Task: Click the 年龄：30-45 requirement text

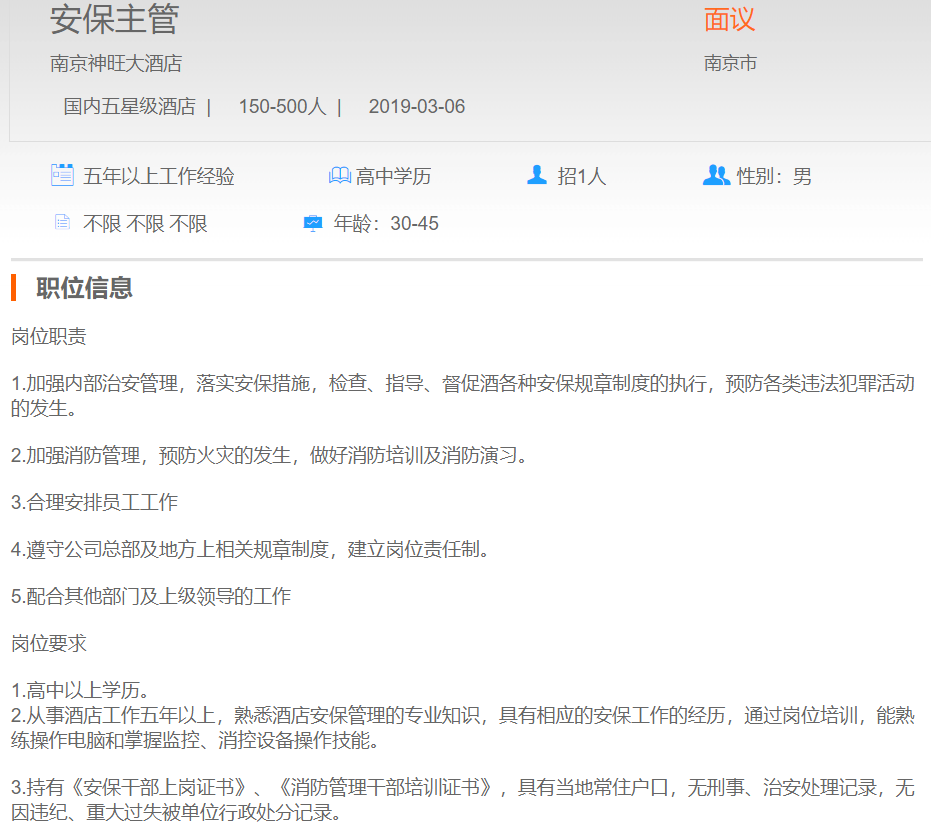Action: tap(386, 223)
